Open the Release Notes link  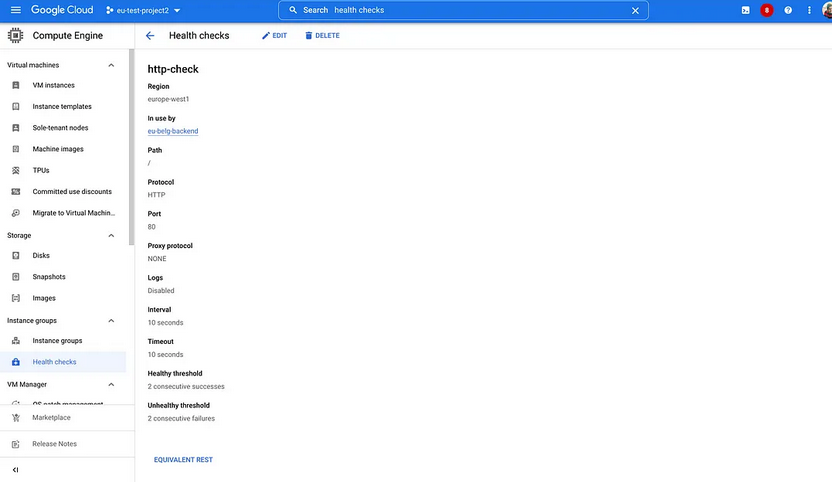tap(55, 444)
